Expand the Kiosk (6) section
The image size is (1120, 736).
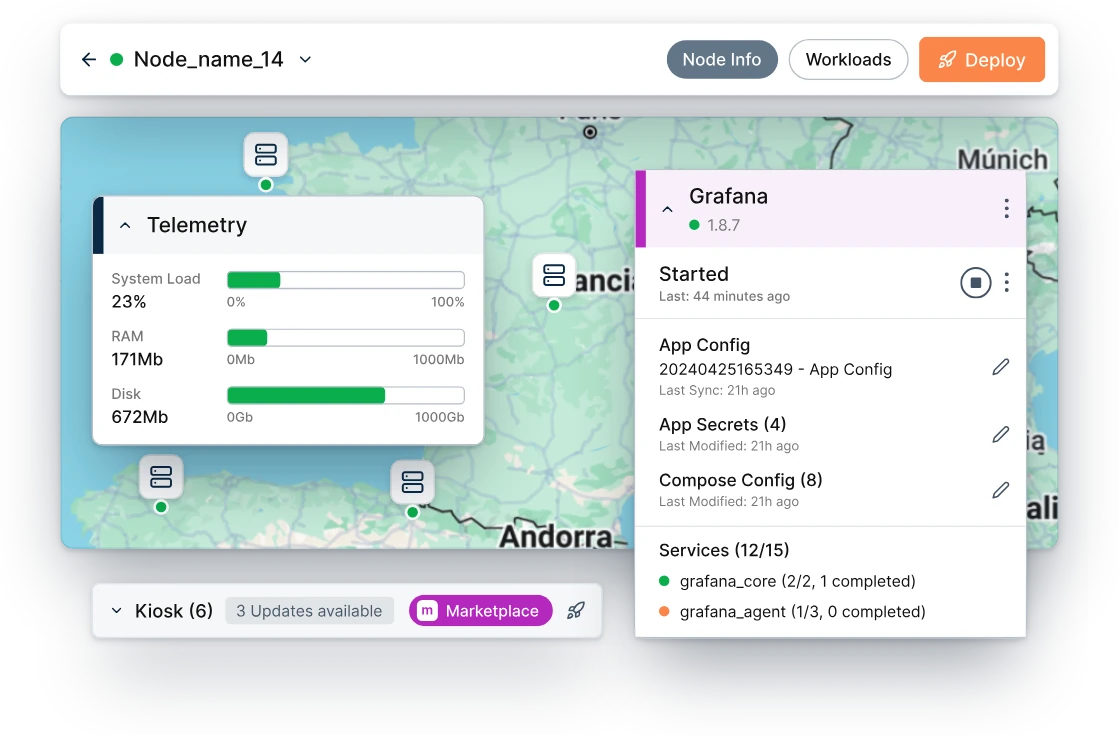[x=116, y=611]
